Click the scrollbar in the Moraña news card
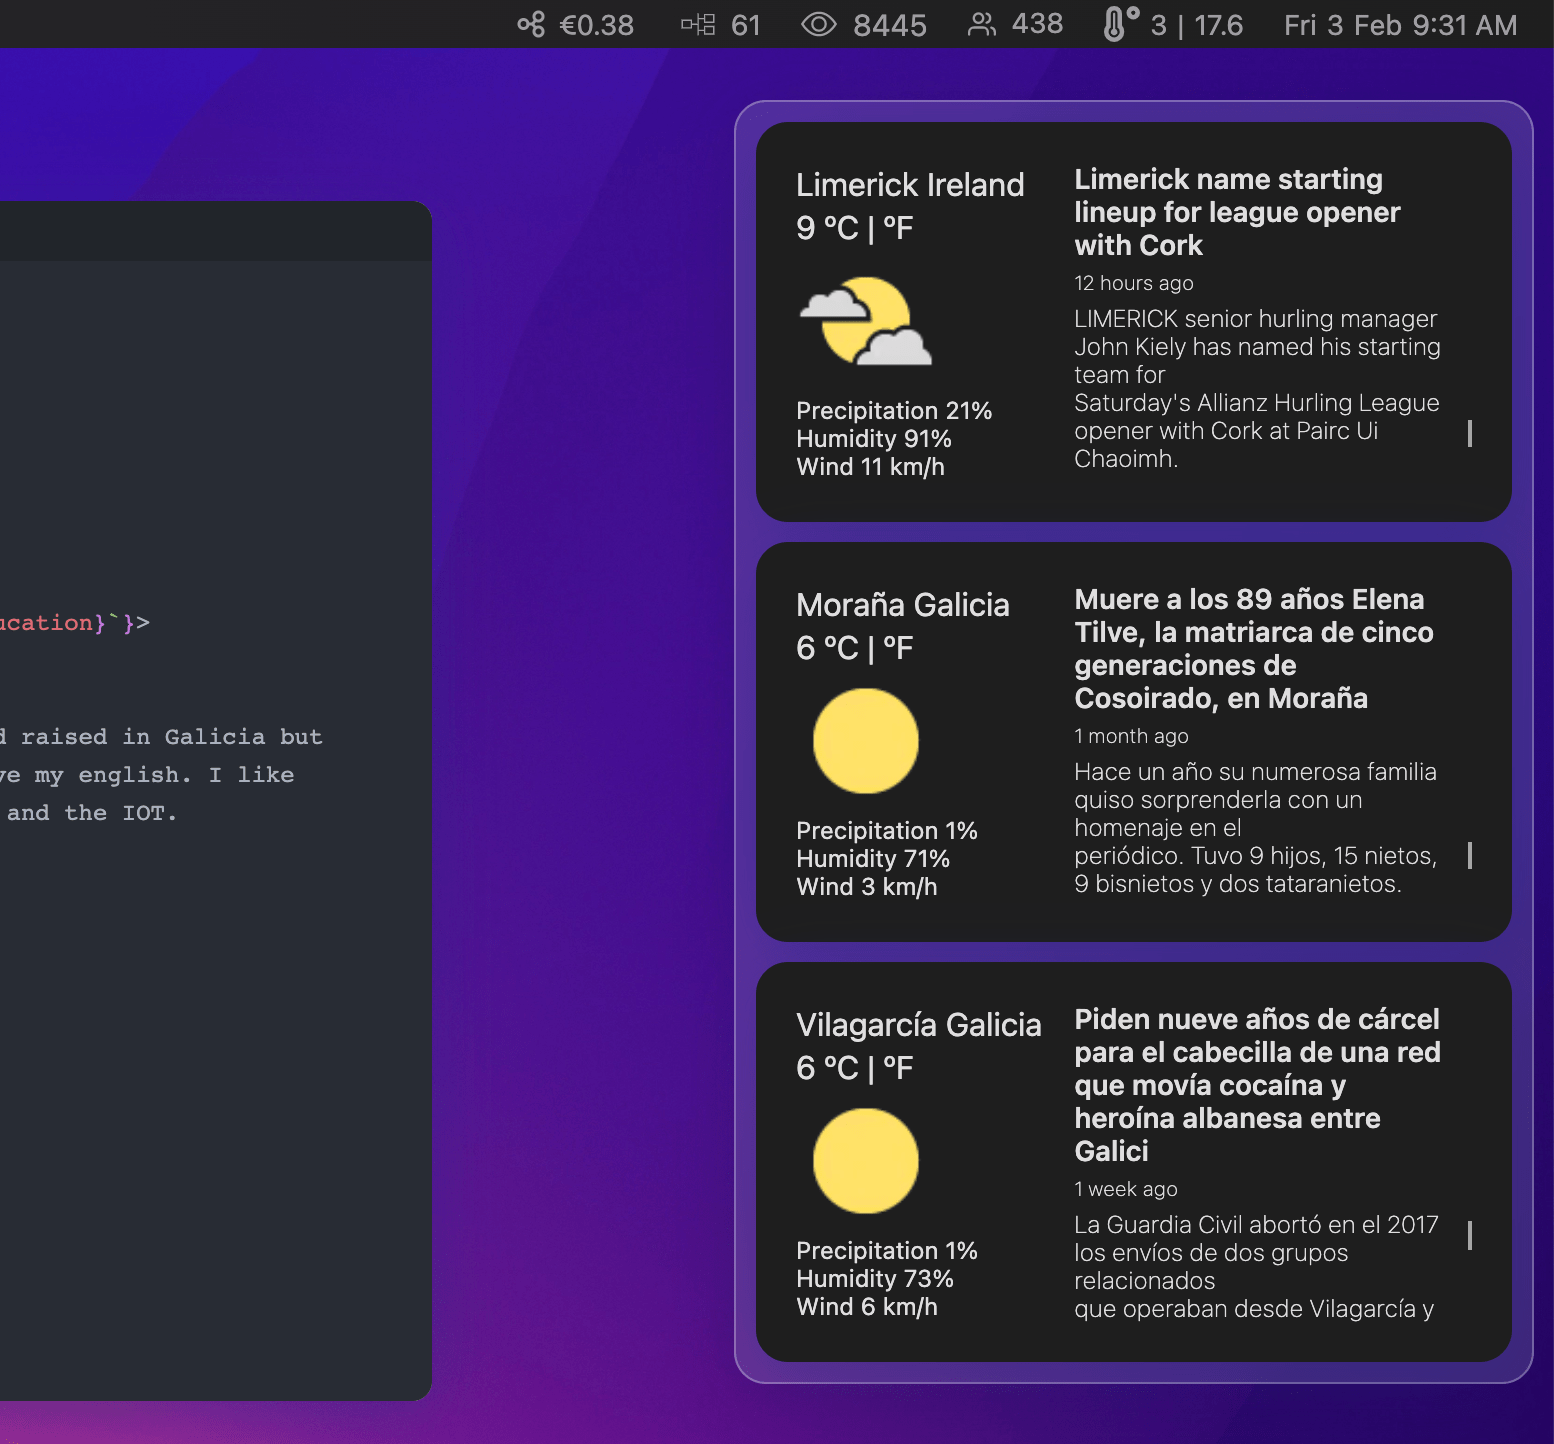 [x=1469, y=855]
